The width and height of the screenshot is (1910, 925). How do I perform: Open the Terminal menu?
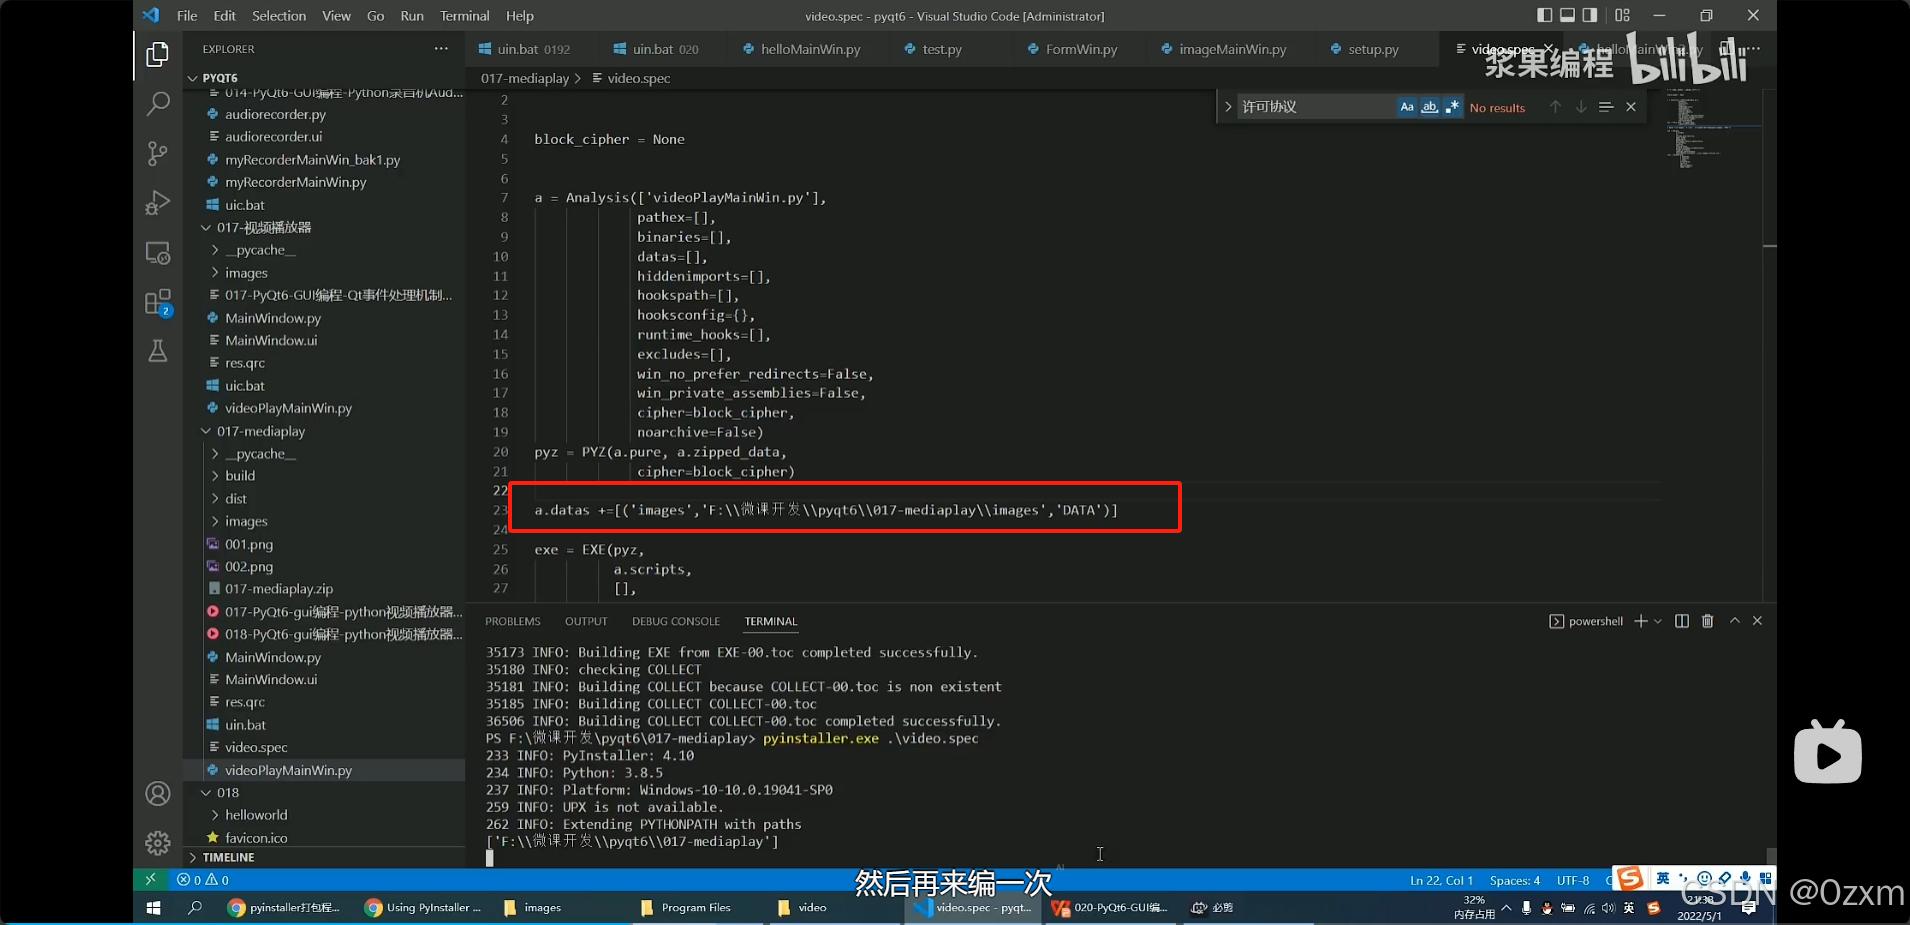[x=464, y=16]
